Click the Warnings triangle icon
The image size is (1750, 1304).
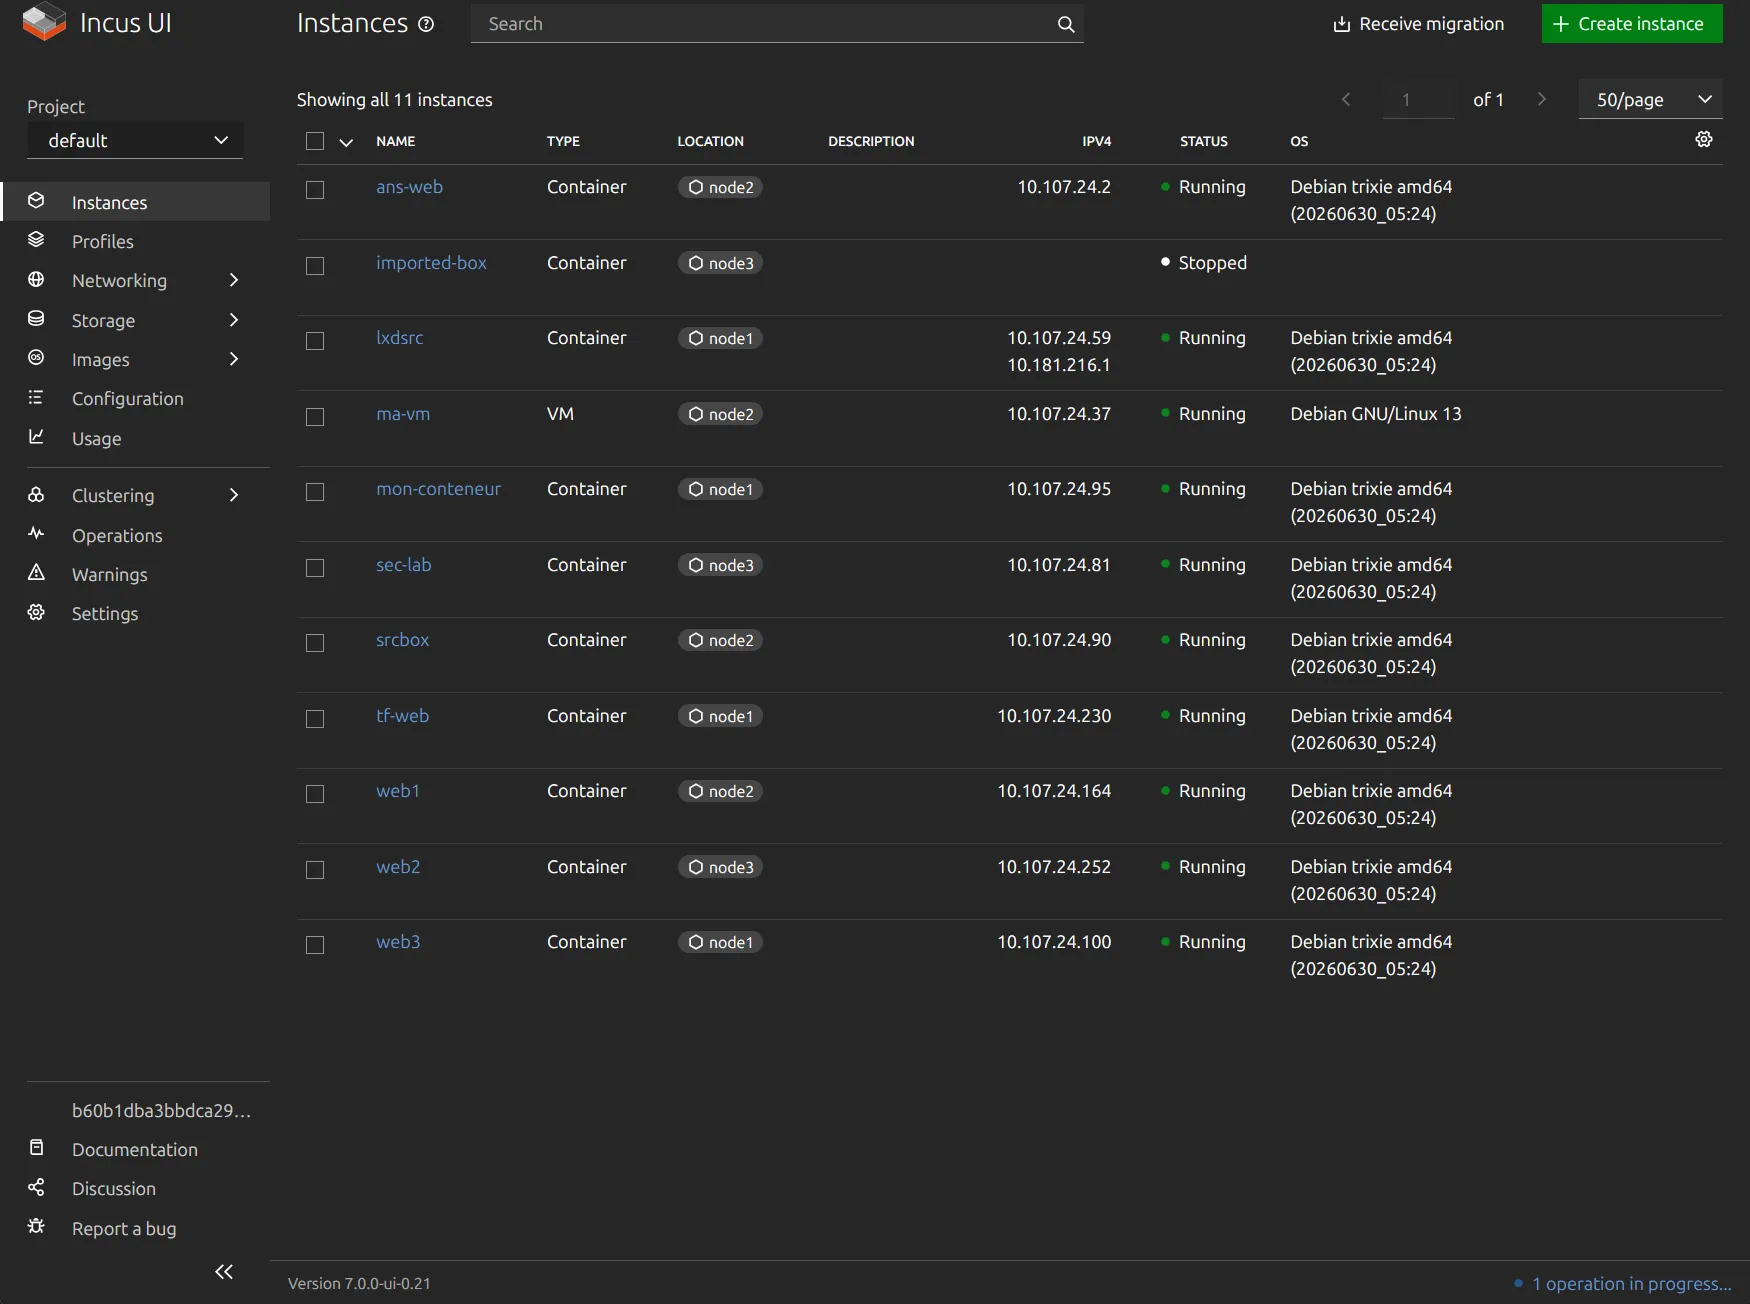36,572
